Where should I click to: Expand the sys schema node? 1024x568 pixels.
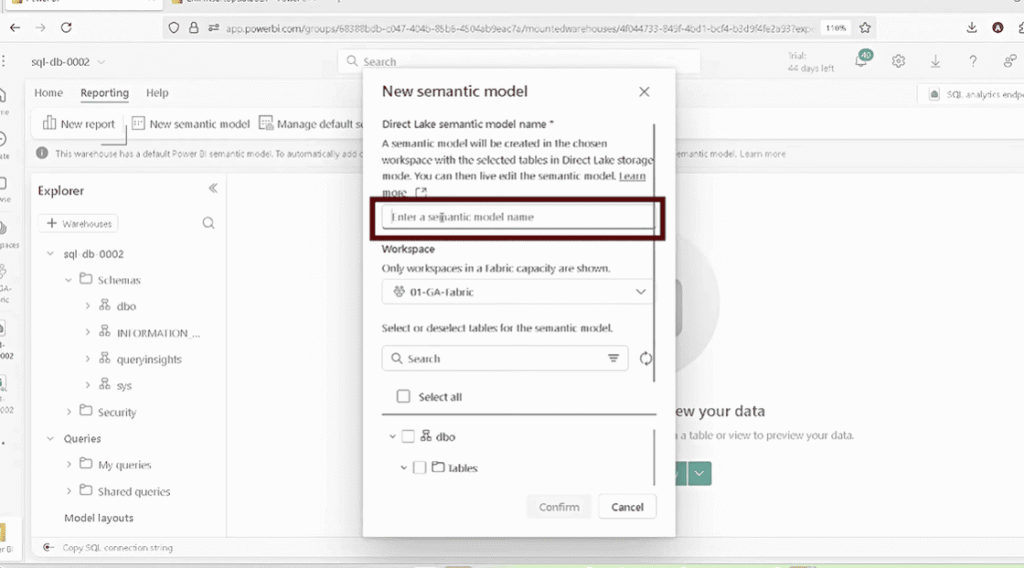point(88,385)
